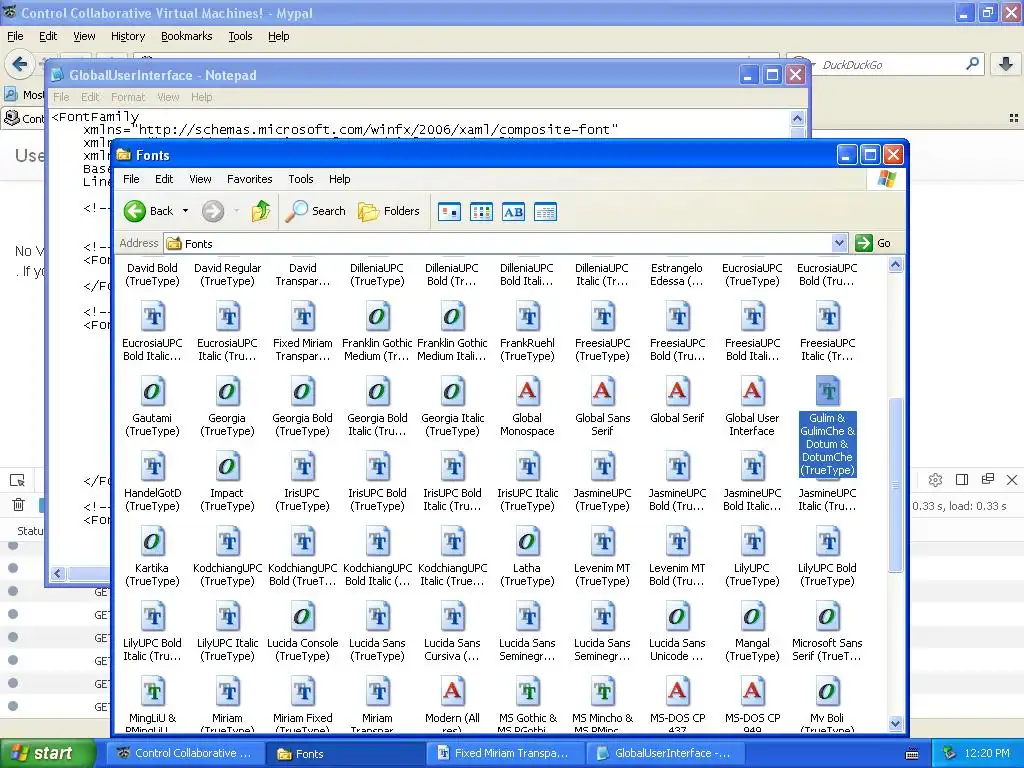
Task: Select the Mangal (TrueType) font icon
Action: pos(752,616)
